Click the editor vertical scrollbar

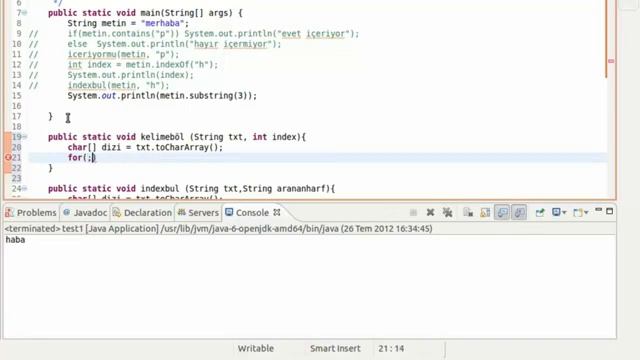[607, 39]
